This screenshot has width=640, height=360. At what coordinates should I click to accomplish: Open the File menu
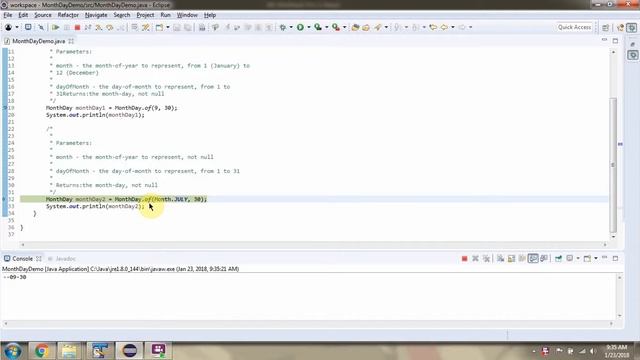(x=8, y=15)
